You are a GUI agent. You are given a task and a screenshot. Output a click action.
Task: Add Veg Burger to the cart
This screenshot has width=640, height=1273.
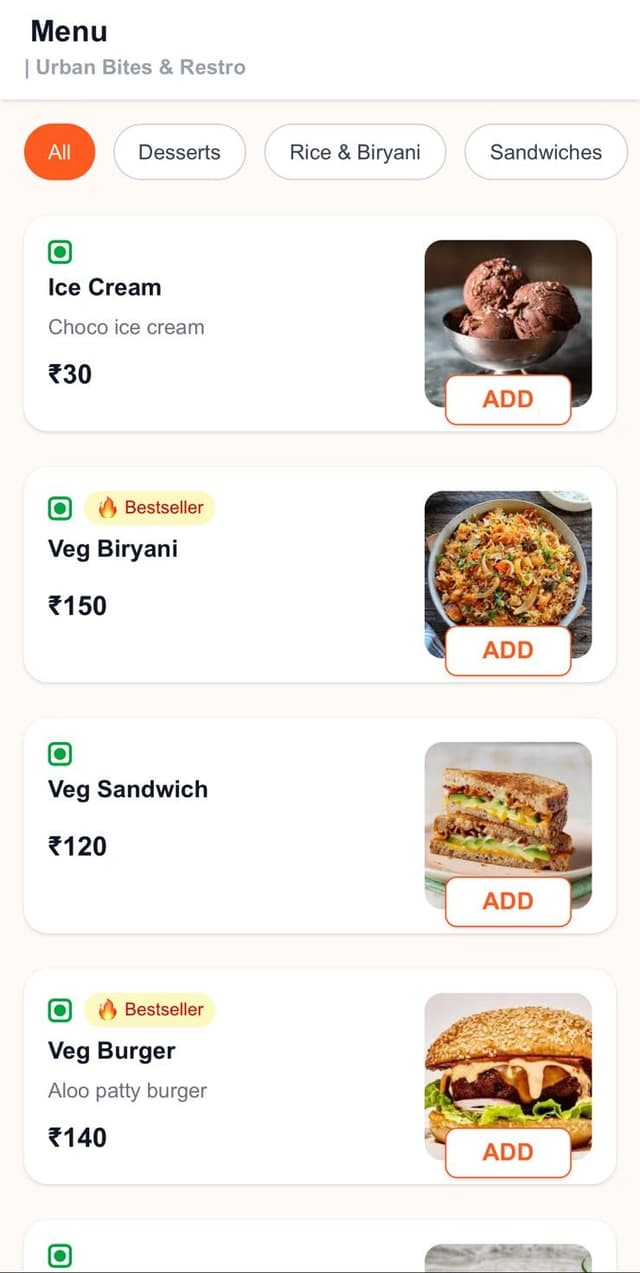point(508,1152)
